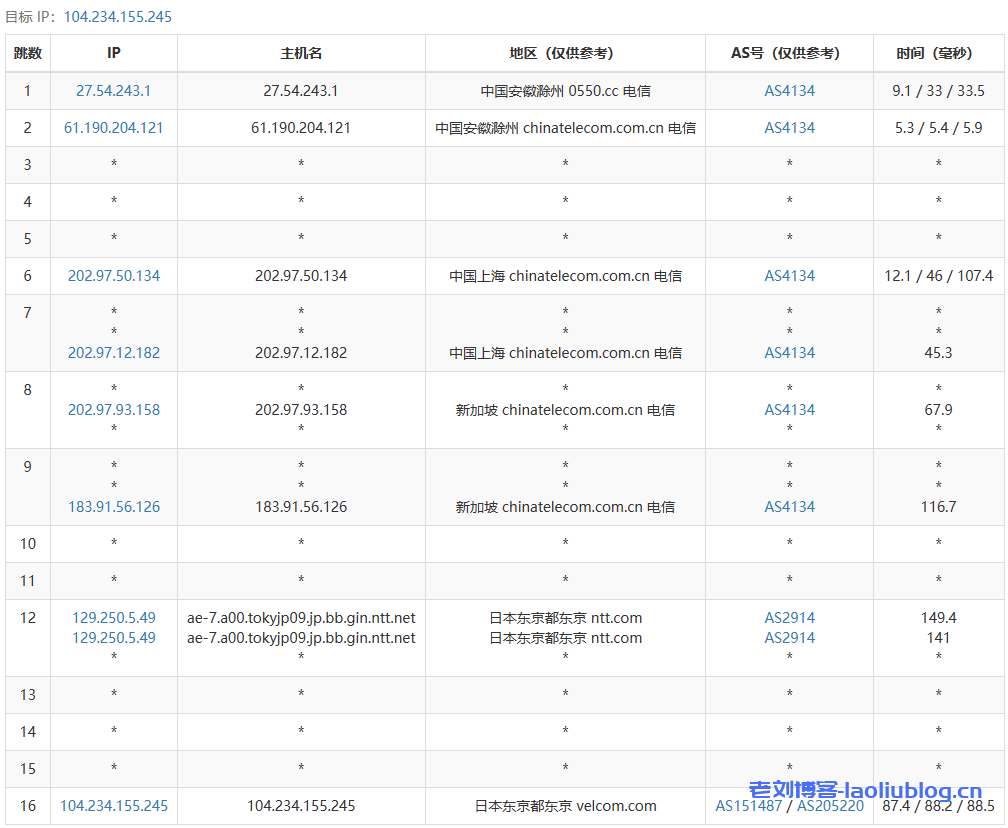Open AS4134 link on hop 2

(789, 127)
